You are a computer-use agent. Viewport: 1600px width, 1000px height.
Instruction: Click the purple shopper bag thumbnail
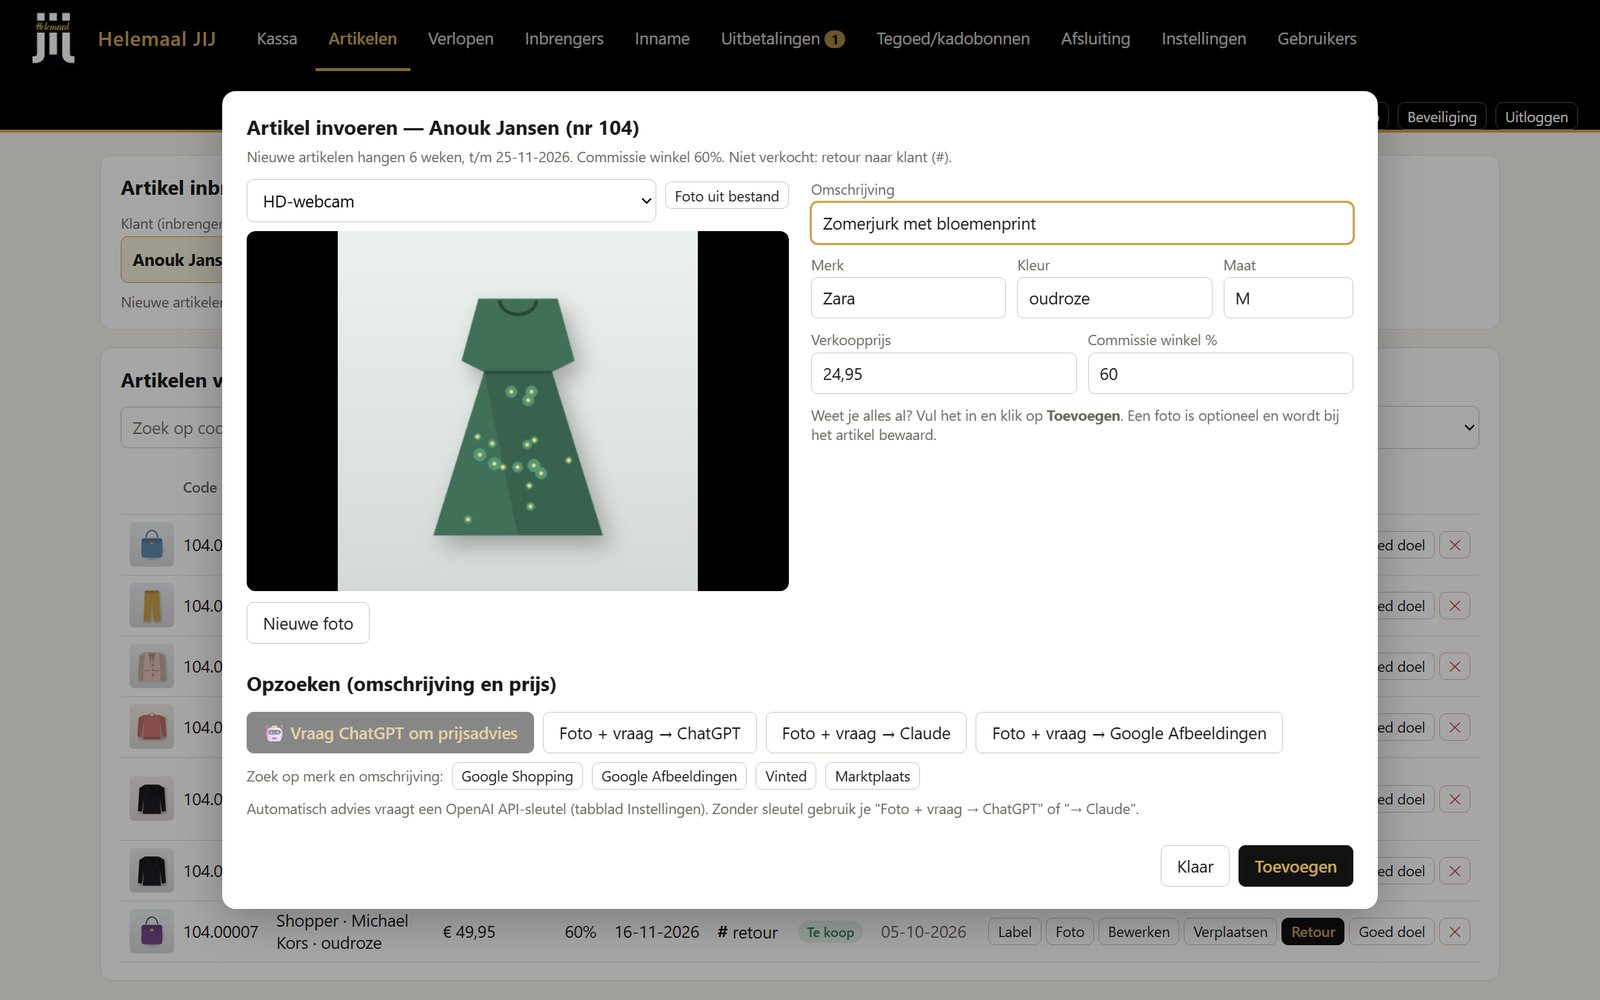pyautogui.click(x=152, y=932)
